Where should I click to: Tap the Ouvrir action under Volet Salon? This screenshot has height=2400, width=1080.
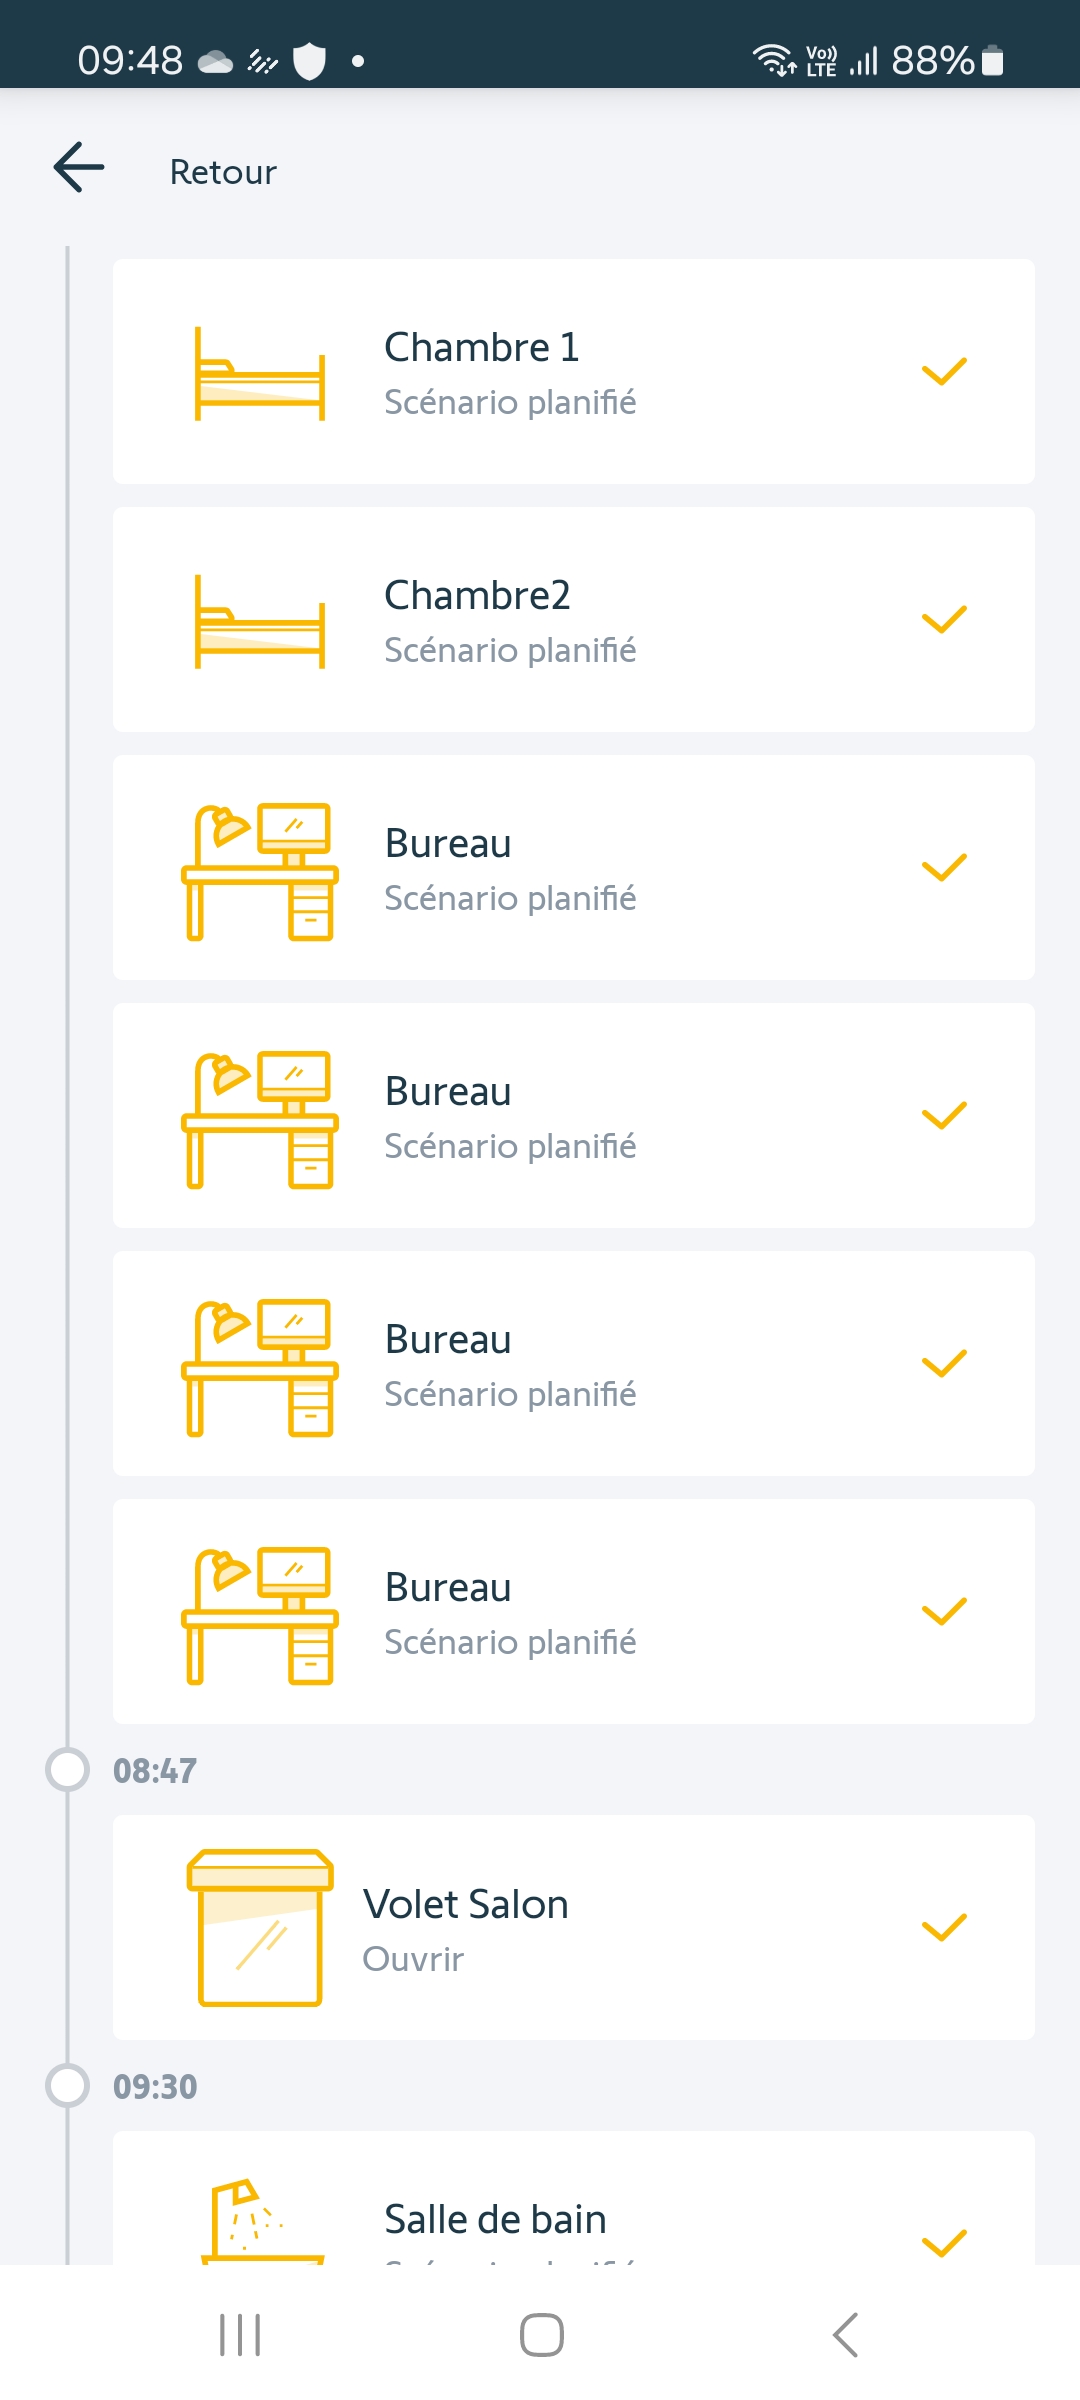click(x=413, y=1959)
